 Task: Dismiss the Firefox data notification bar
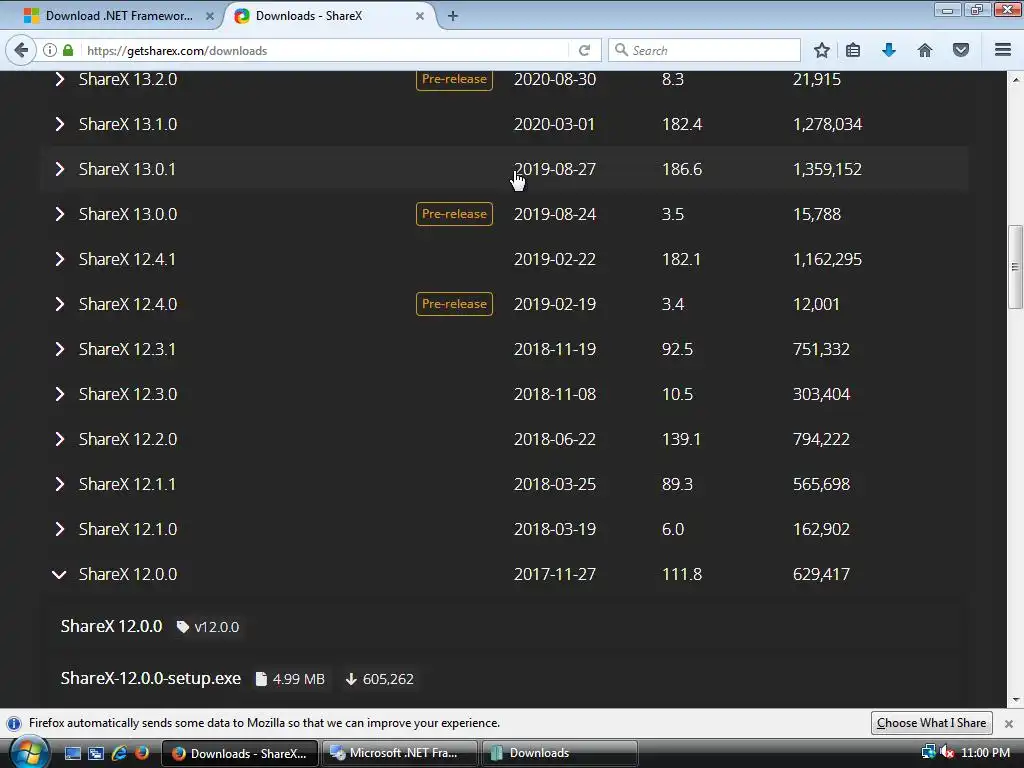click(1009, 724)
